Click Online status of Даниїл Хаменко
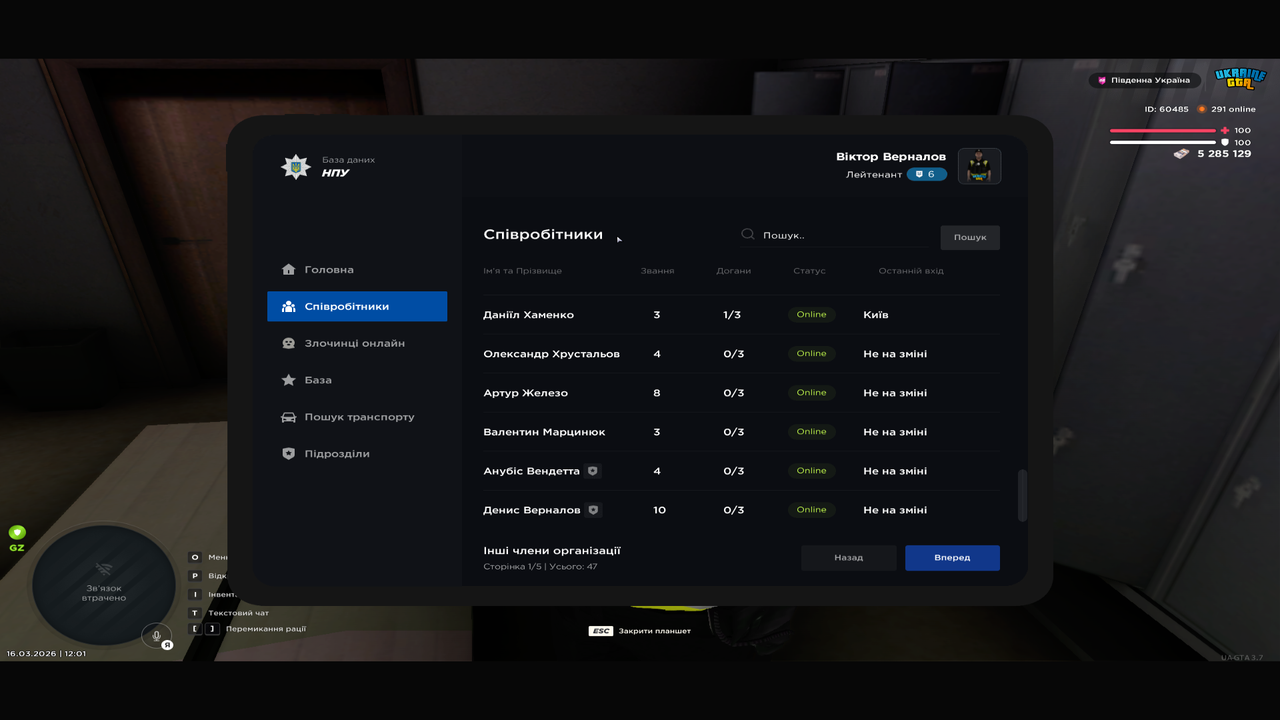This screenshot has width=1280, height=720. coord(812,315)
